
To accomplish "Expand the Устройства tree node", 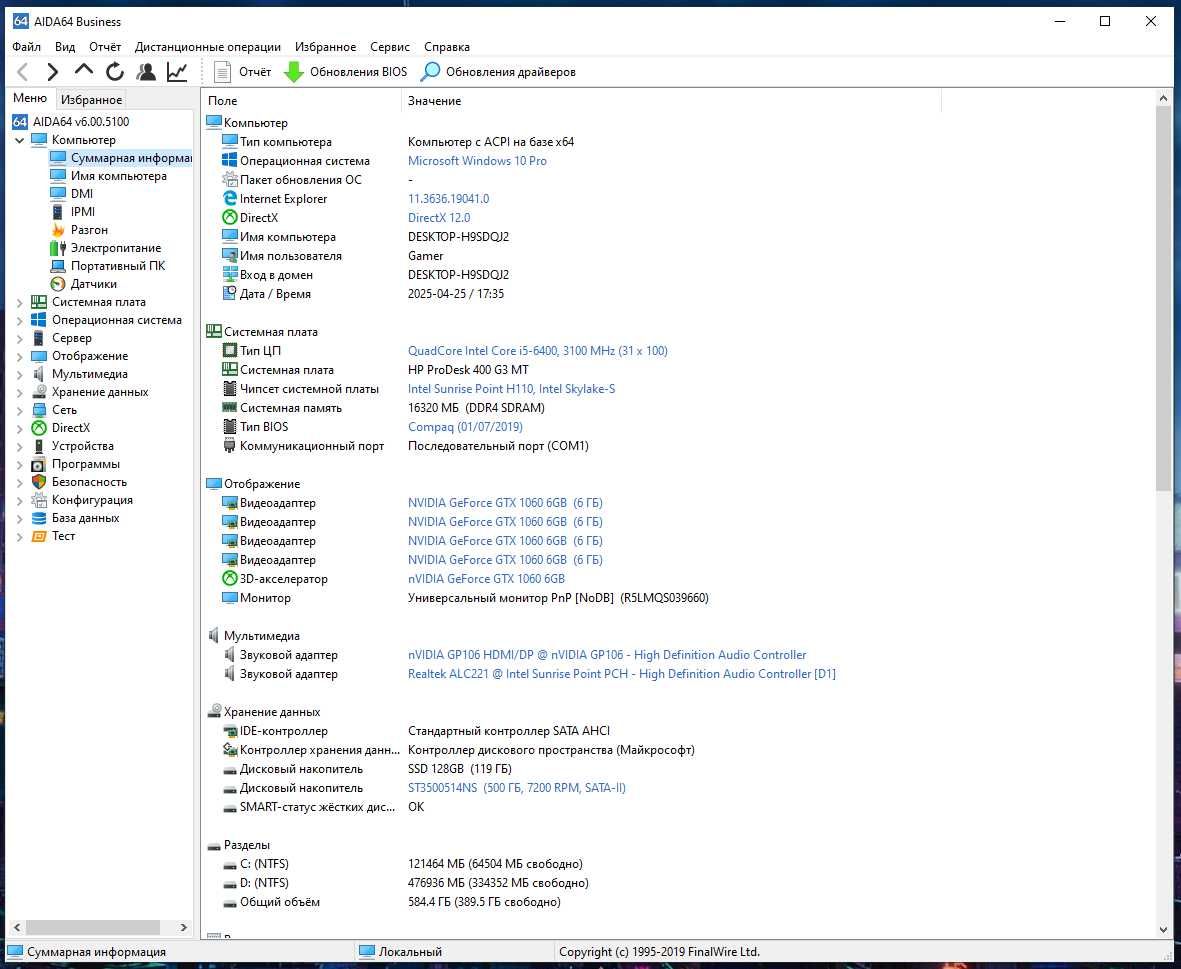I will [x=20, y=446].
